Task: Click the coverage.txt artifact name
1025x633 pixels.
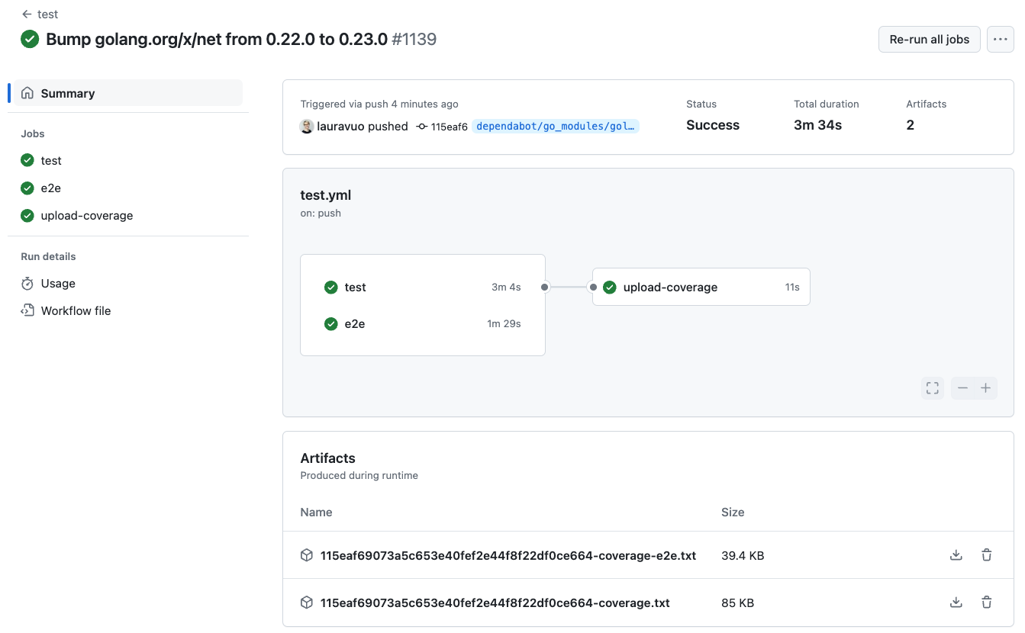Action: pos(495,603)
